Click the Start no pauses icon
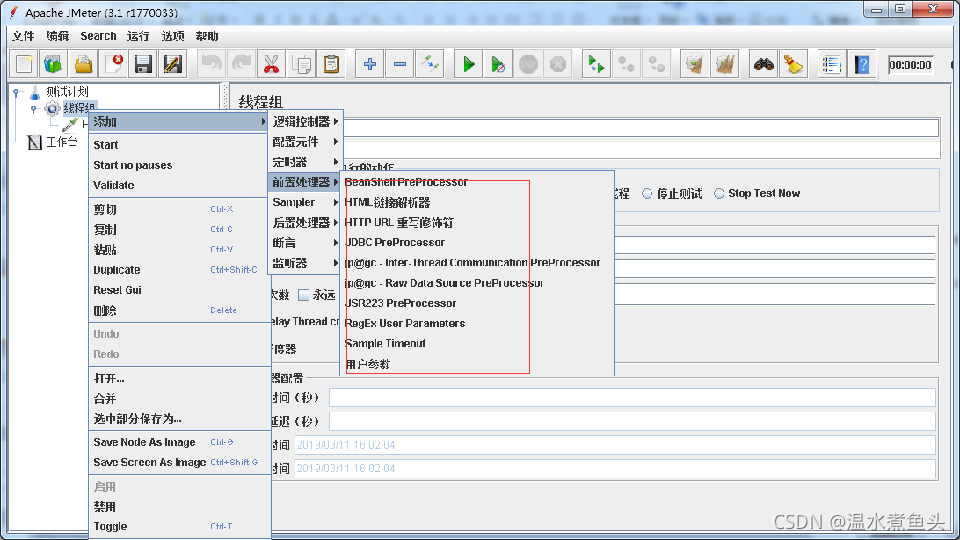The image size is (960, 540). [498, 64]
